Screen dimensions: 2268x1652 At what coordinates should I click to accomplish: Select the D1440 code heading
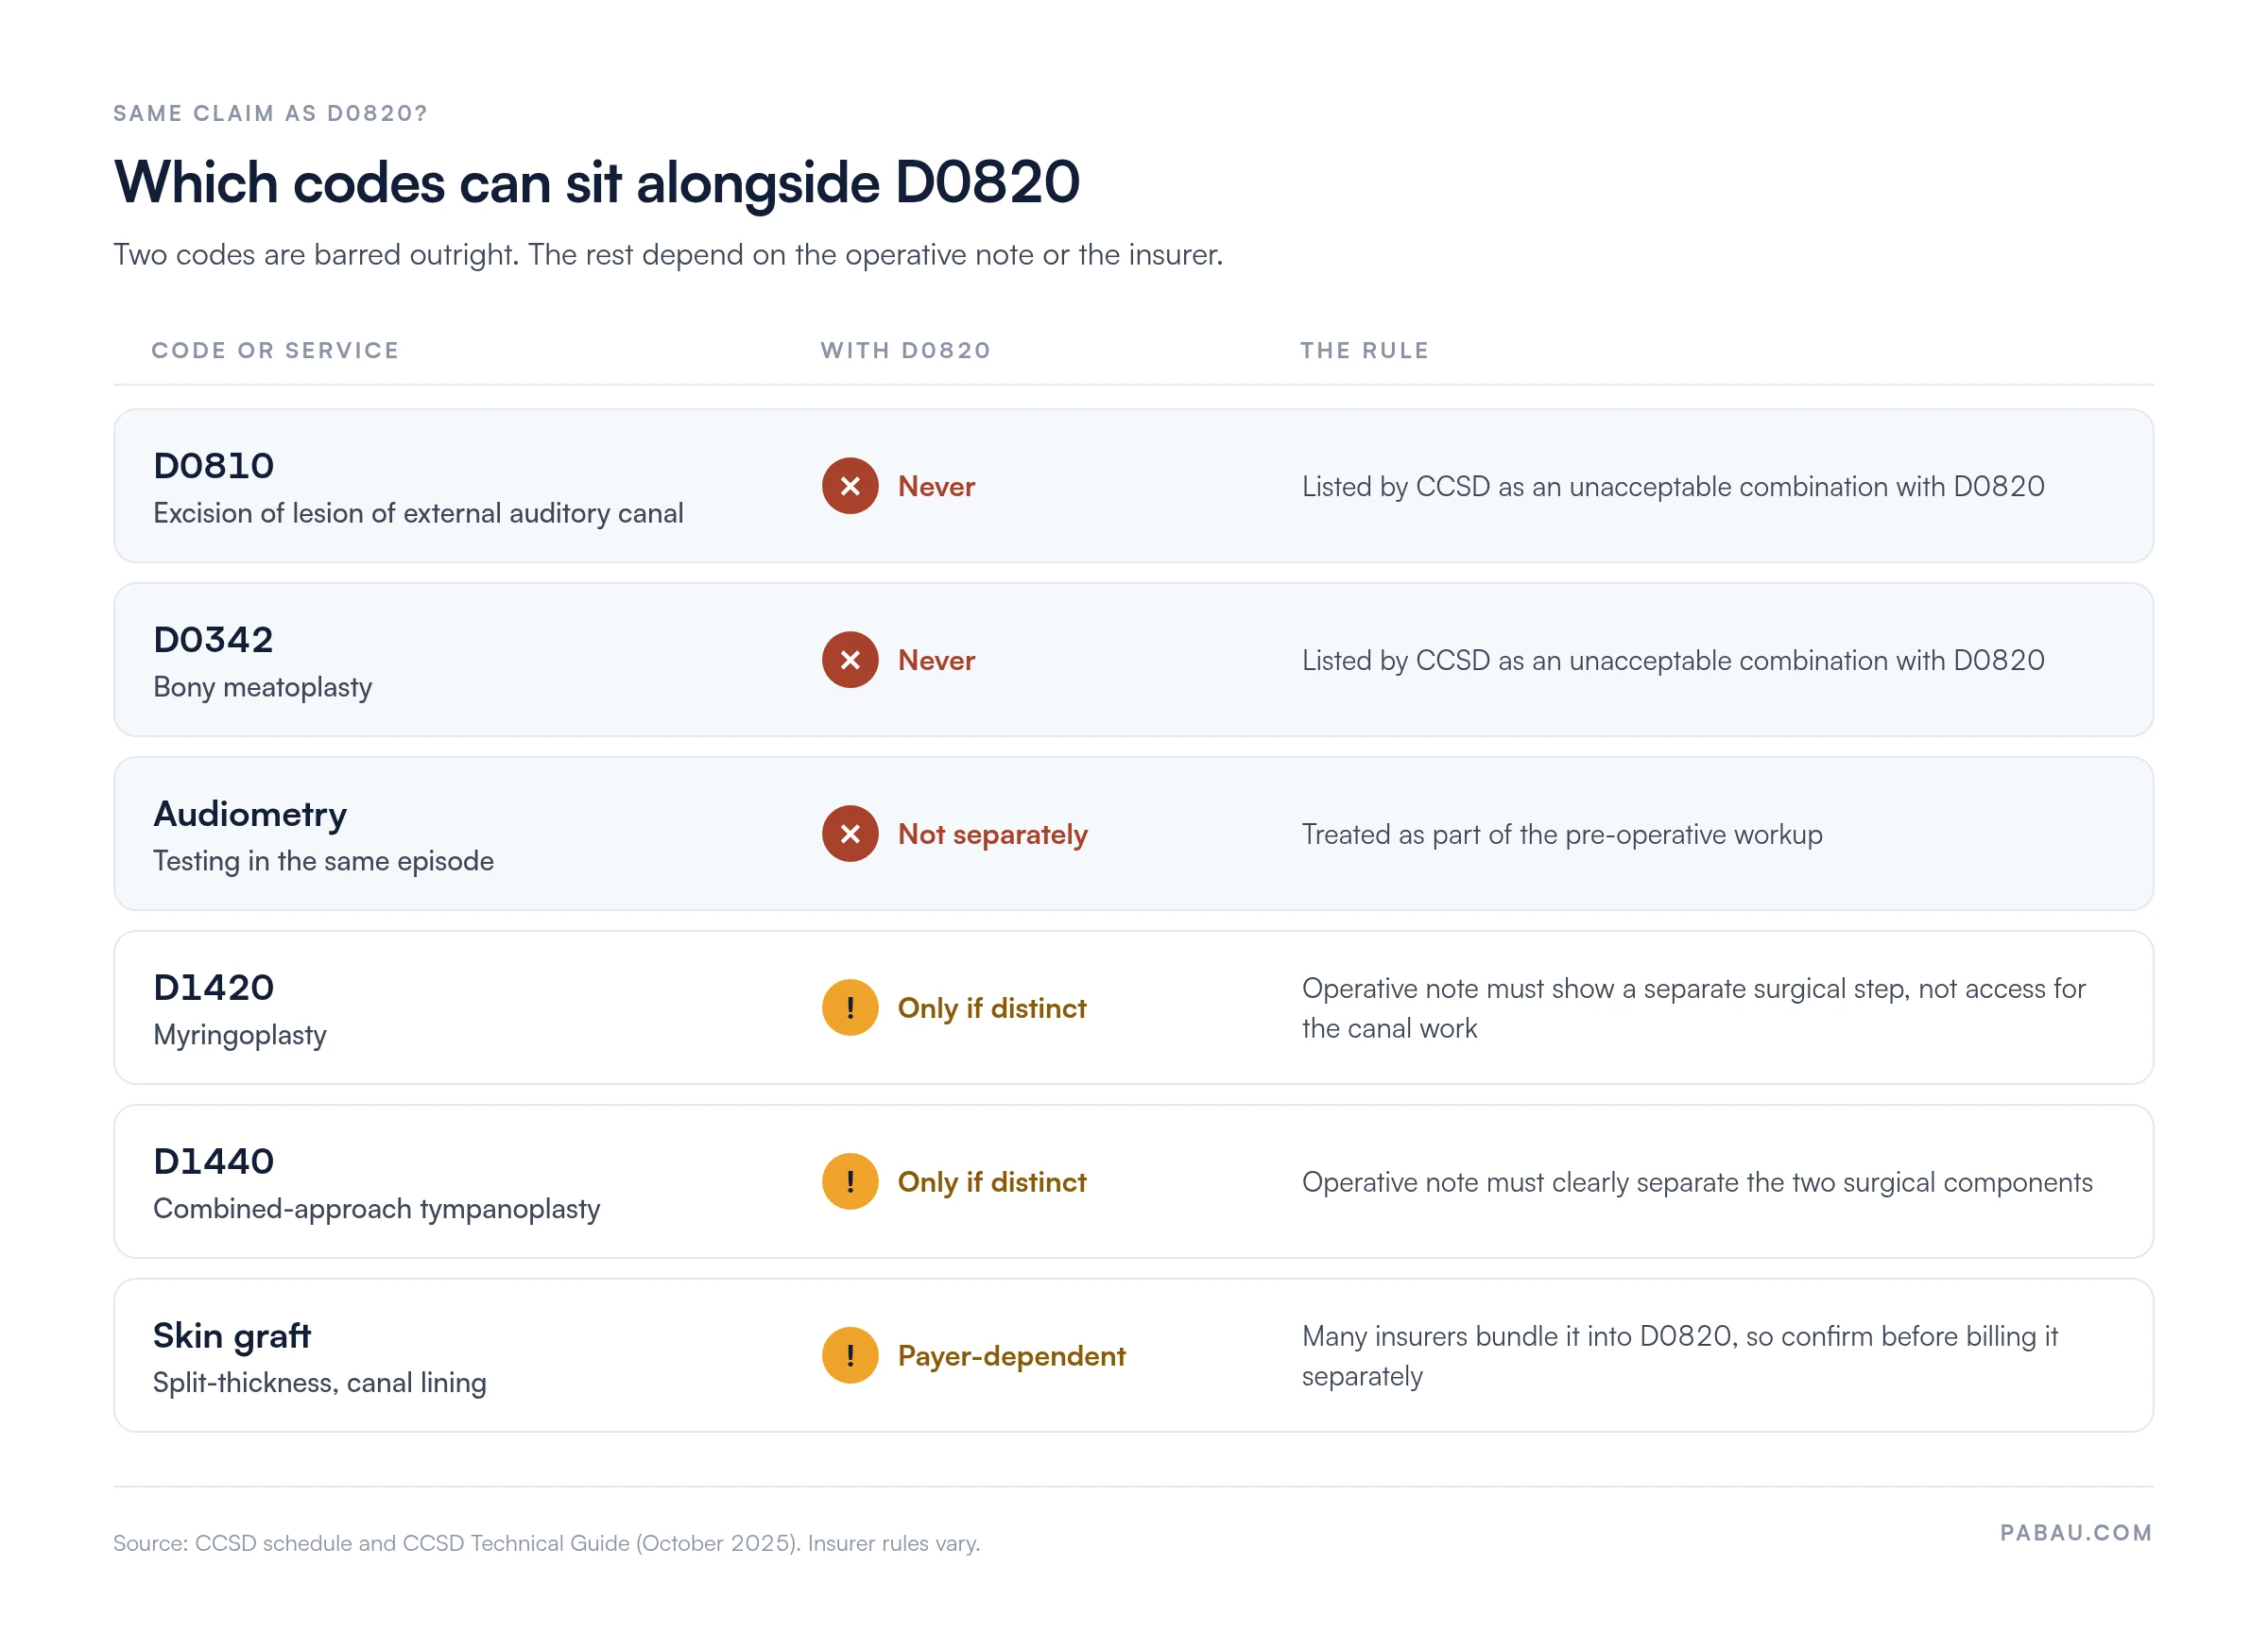tap(213, 1162)
